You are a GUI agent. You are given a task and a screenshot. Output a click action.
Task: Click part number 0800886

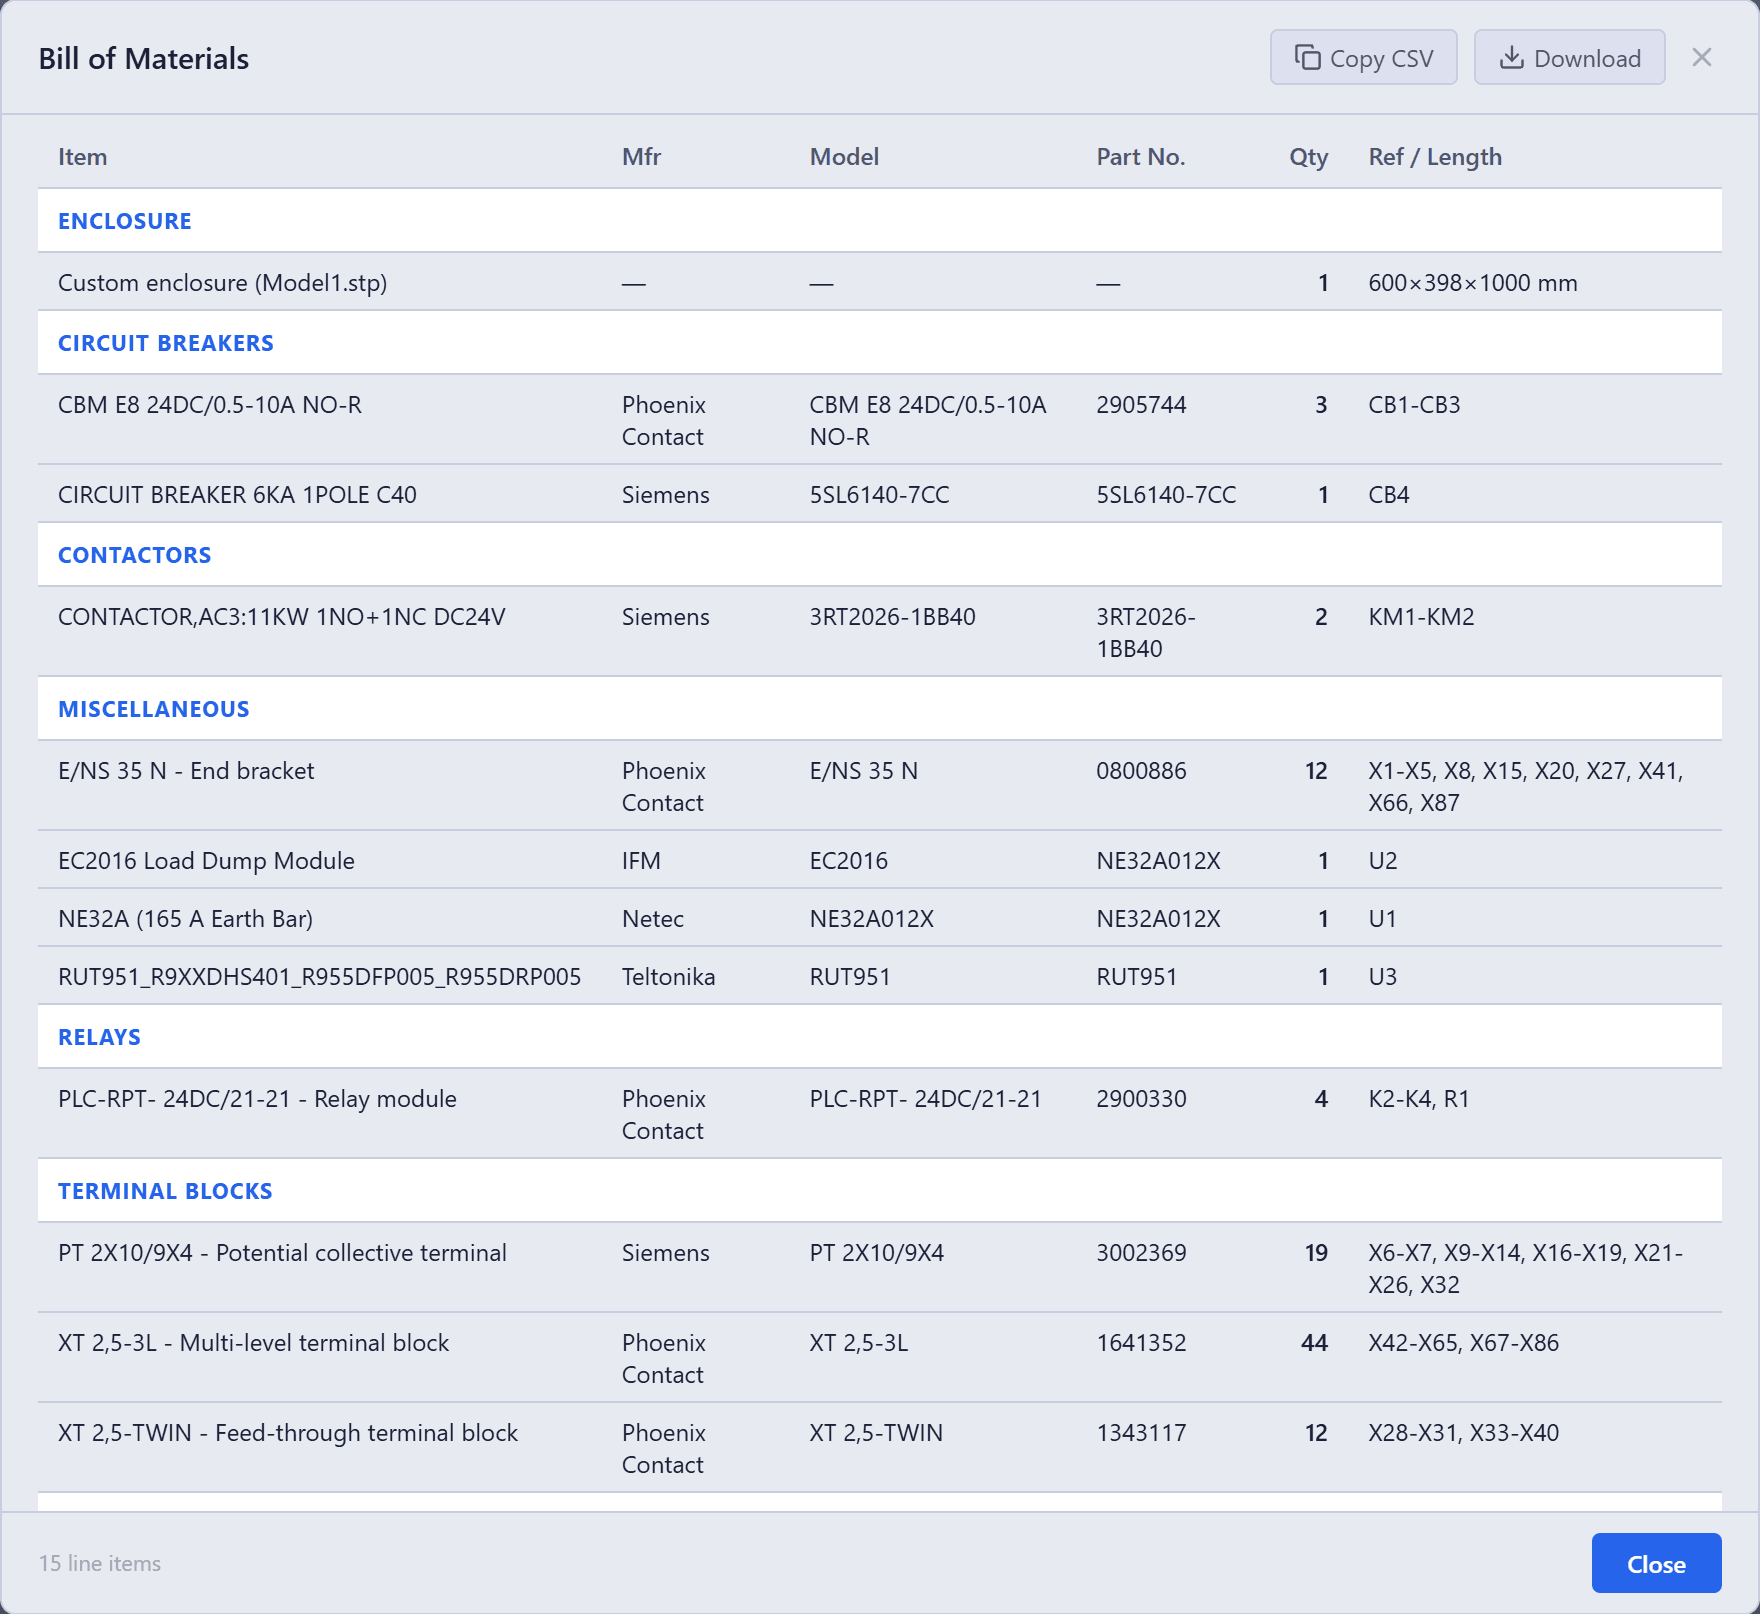coord(1141,771)
